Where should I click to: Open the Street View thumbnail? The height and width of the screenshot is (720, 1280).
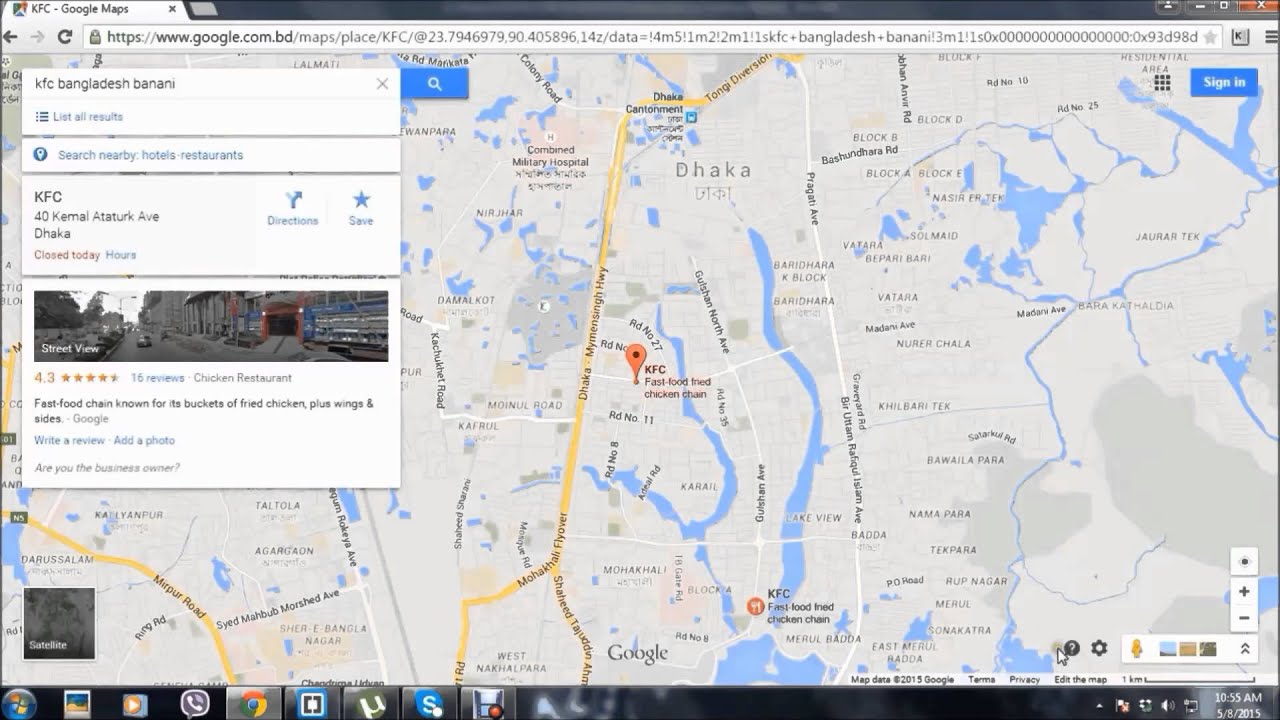pos(211,326)
